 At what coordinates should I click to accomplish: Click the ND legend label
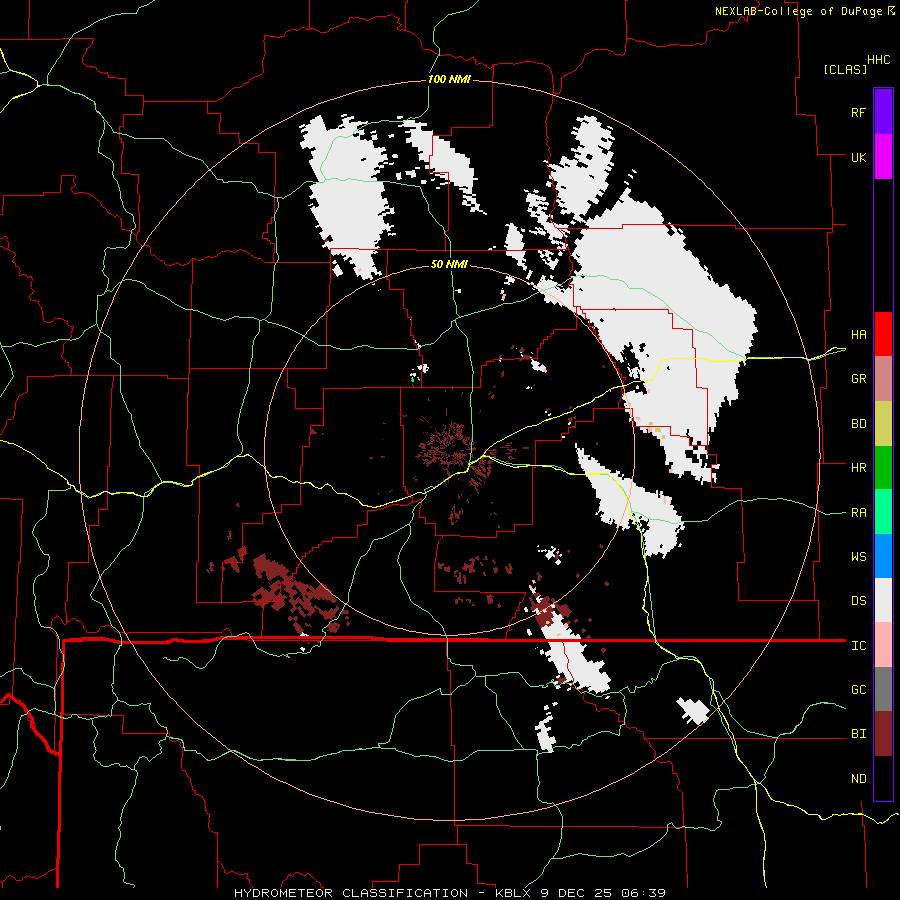click(859, 779)
